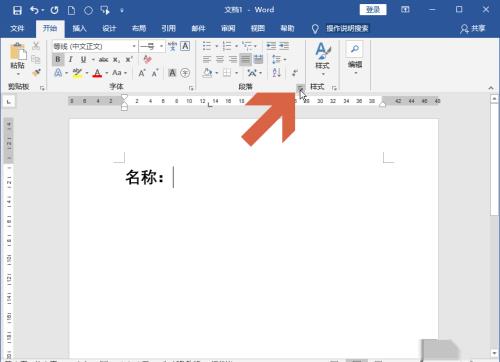Click the Bullets list icon
Image resolution: width=500 pixels, height=362 pixels.
click(207, 46)
